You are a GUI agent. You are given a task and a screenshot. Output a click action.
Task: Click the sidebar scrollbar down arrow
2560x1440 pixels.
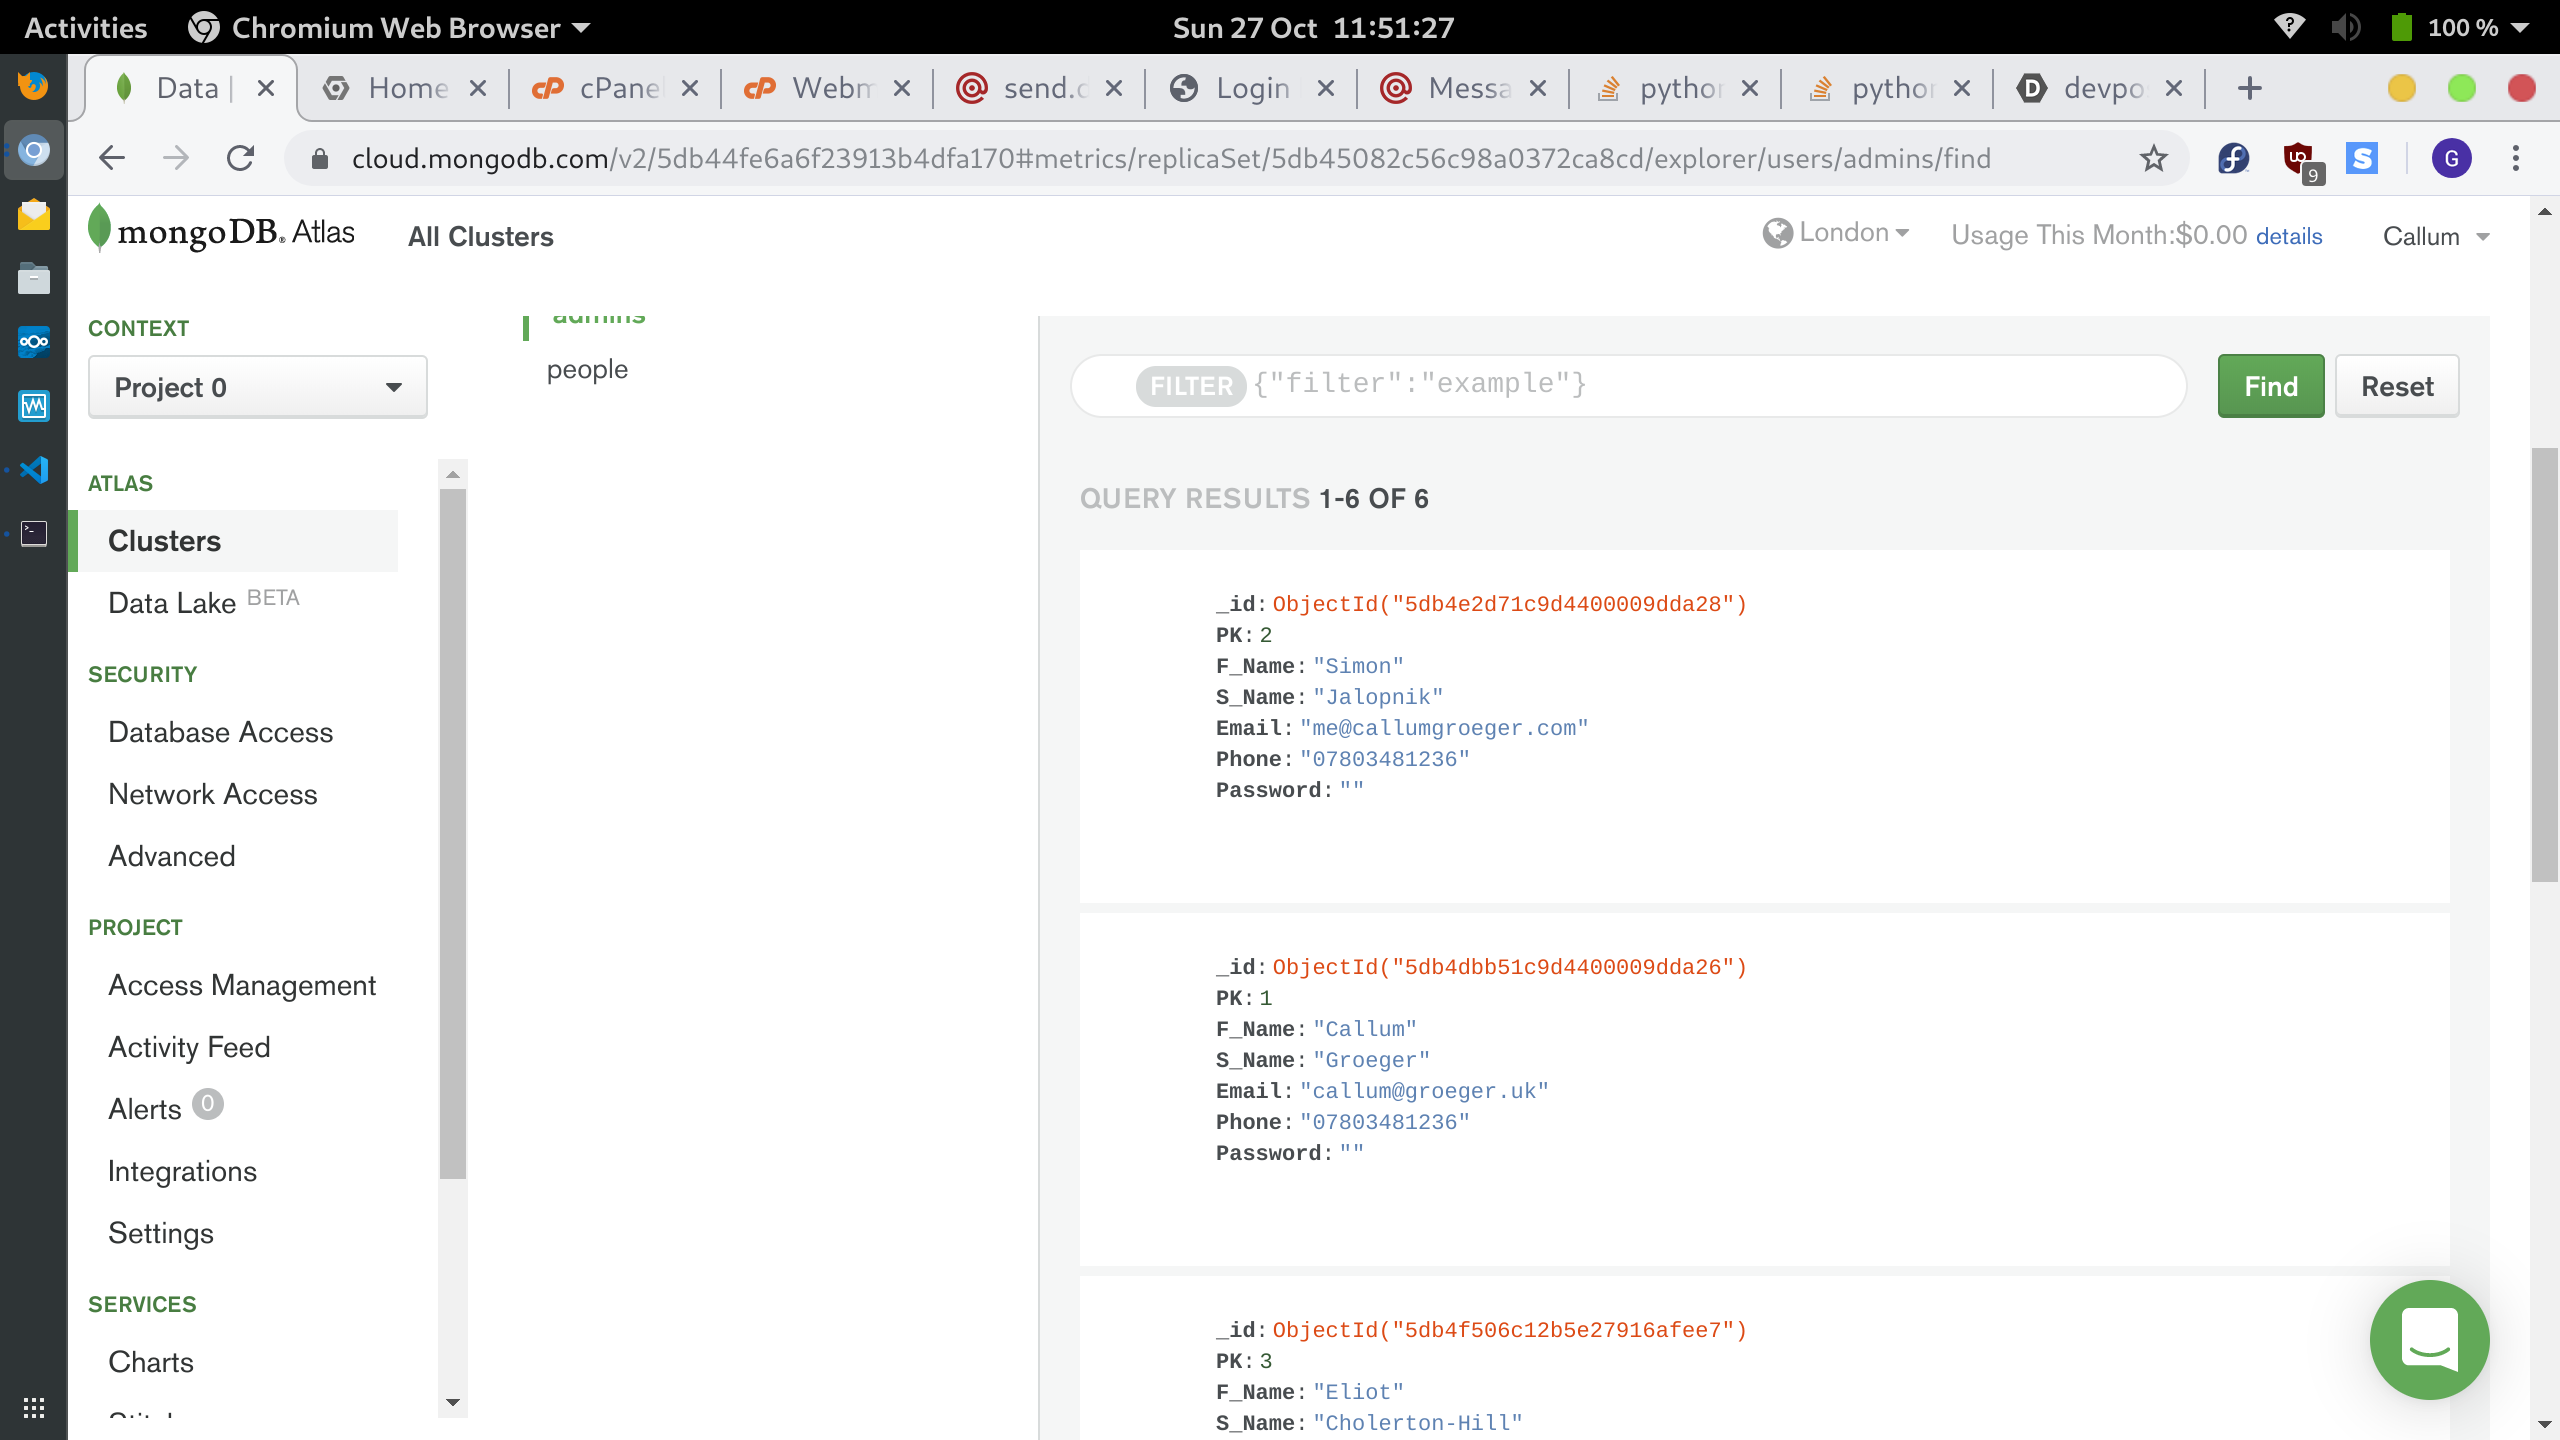coord(453,1402)
